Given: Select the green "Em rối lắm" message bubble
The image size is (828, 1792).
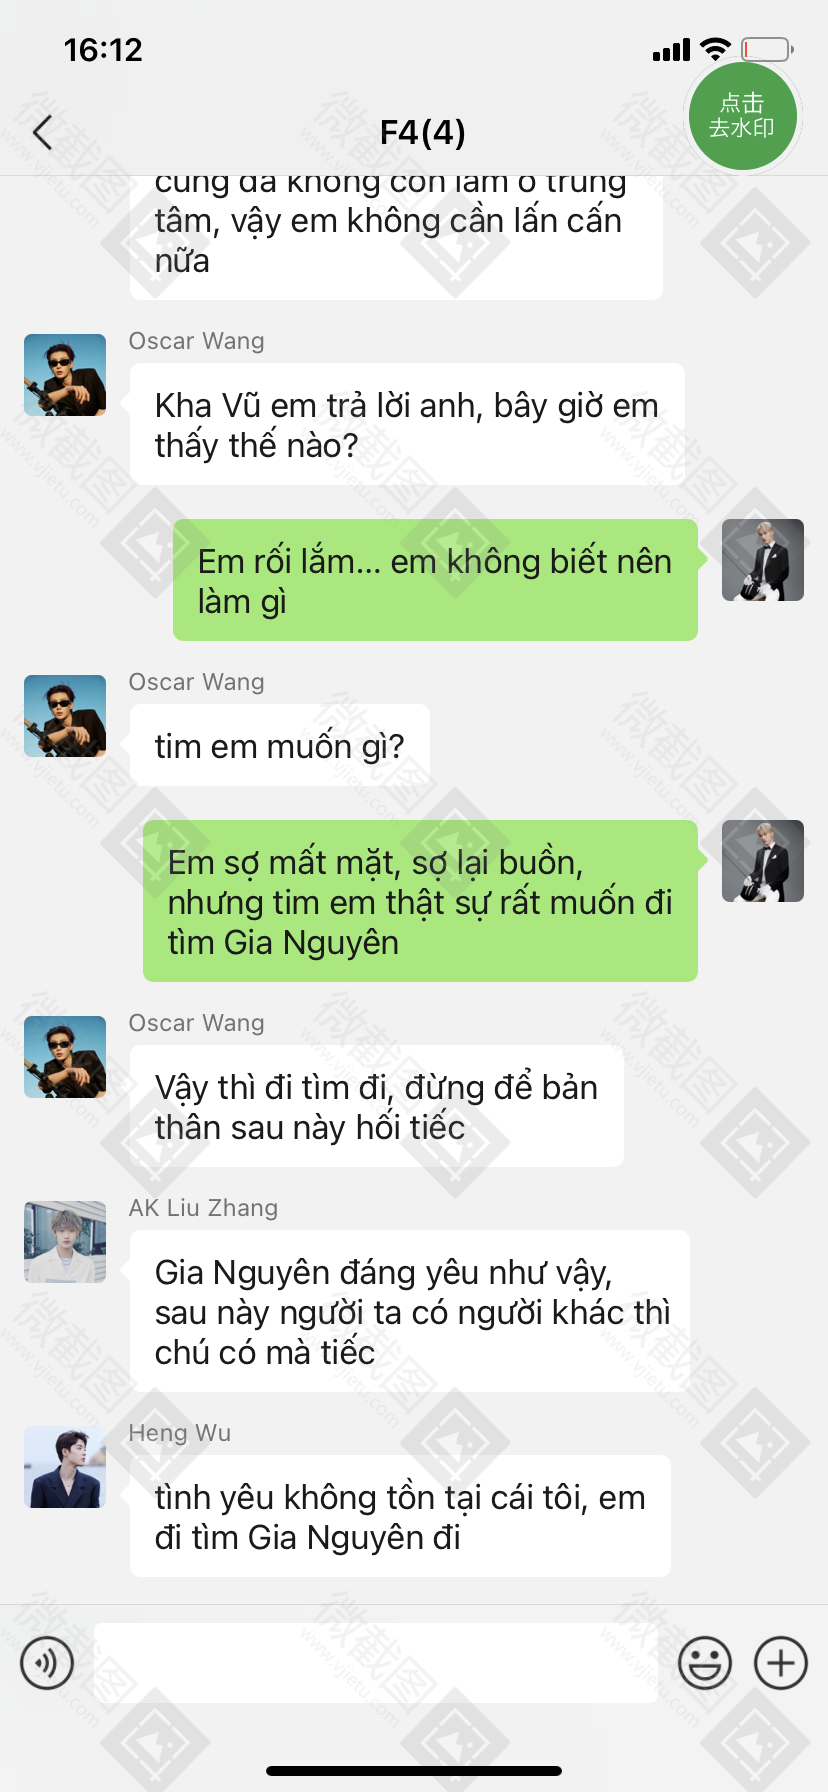Looking at the screenshot, I should (x=435, y=580).
